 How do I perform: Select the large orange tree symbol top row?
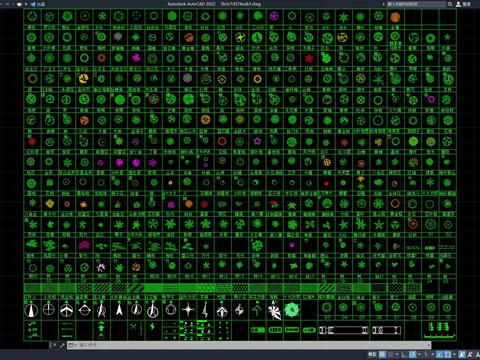(395, 17)
